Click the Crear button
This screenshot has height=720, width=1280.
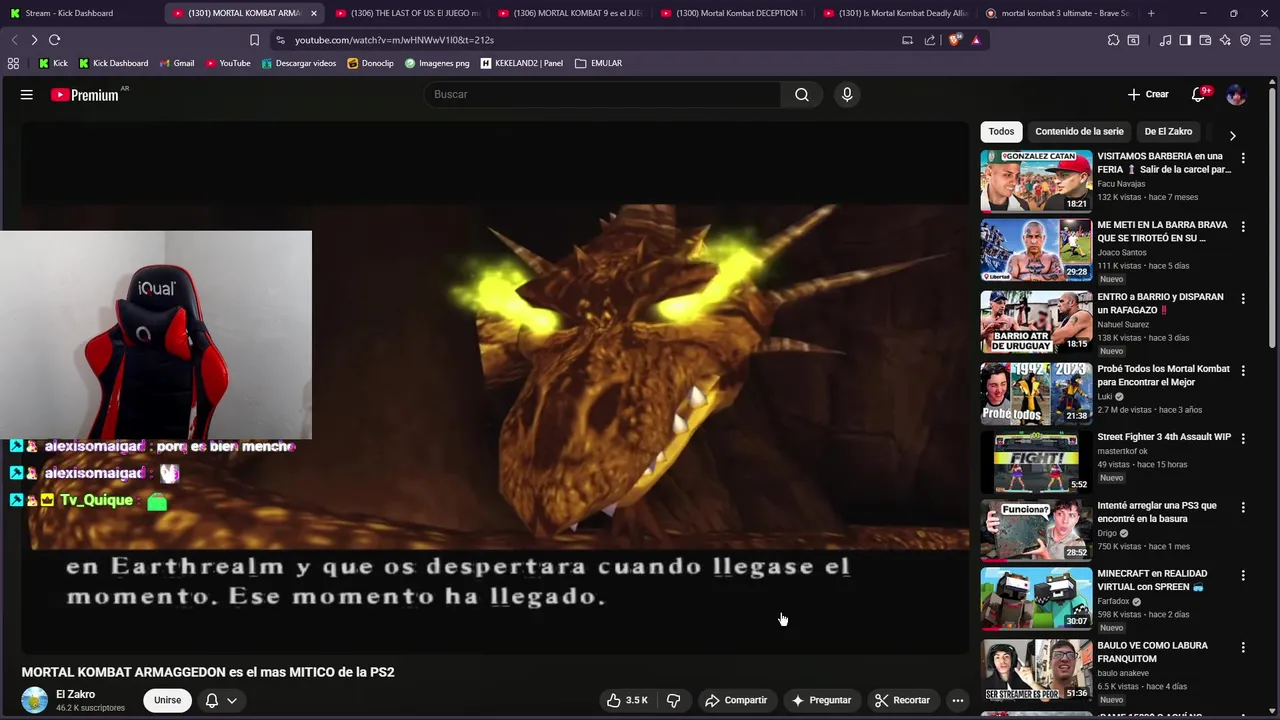(x=1148, y=94)
